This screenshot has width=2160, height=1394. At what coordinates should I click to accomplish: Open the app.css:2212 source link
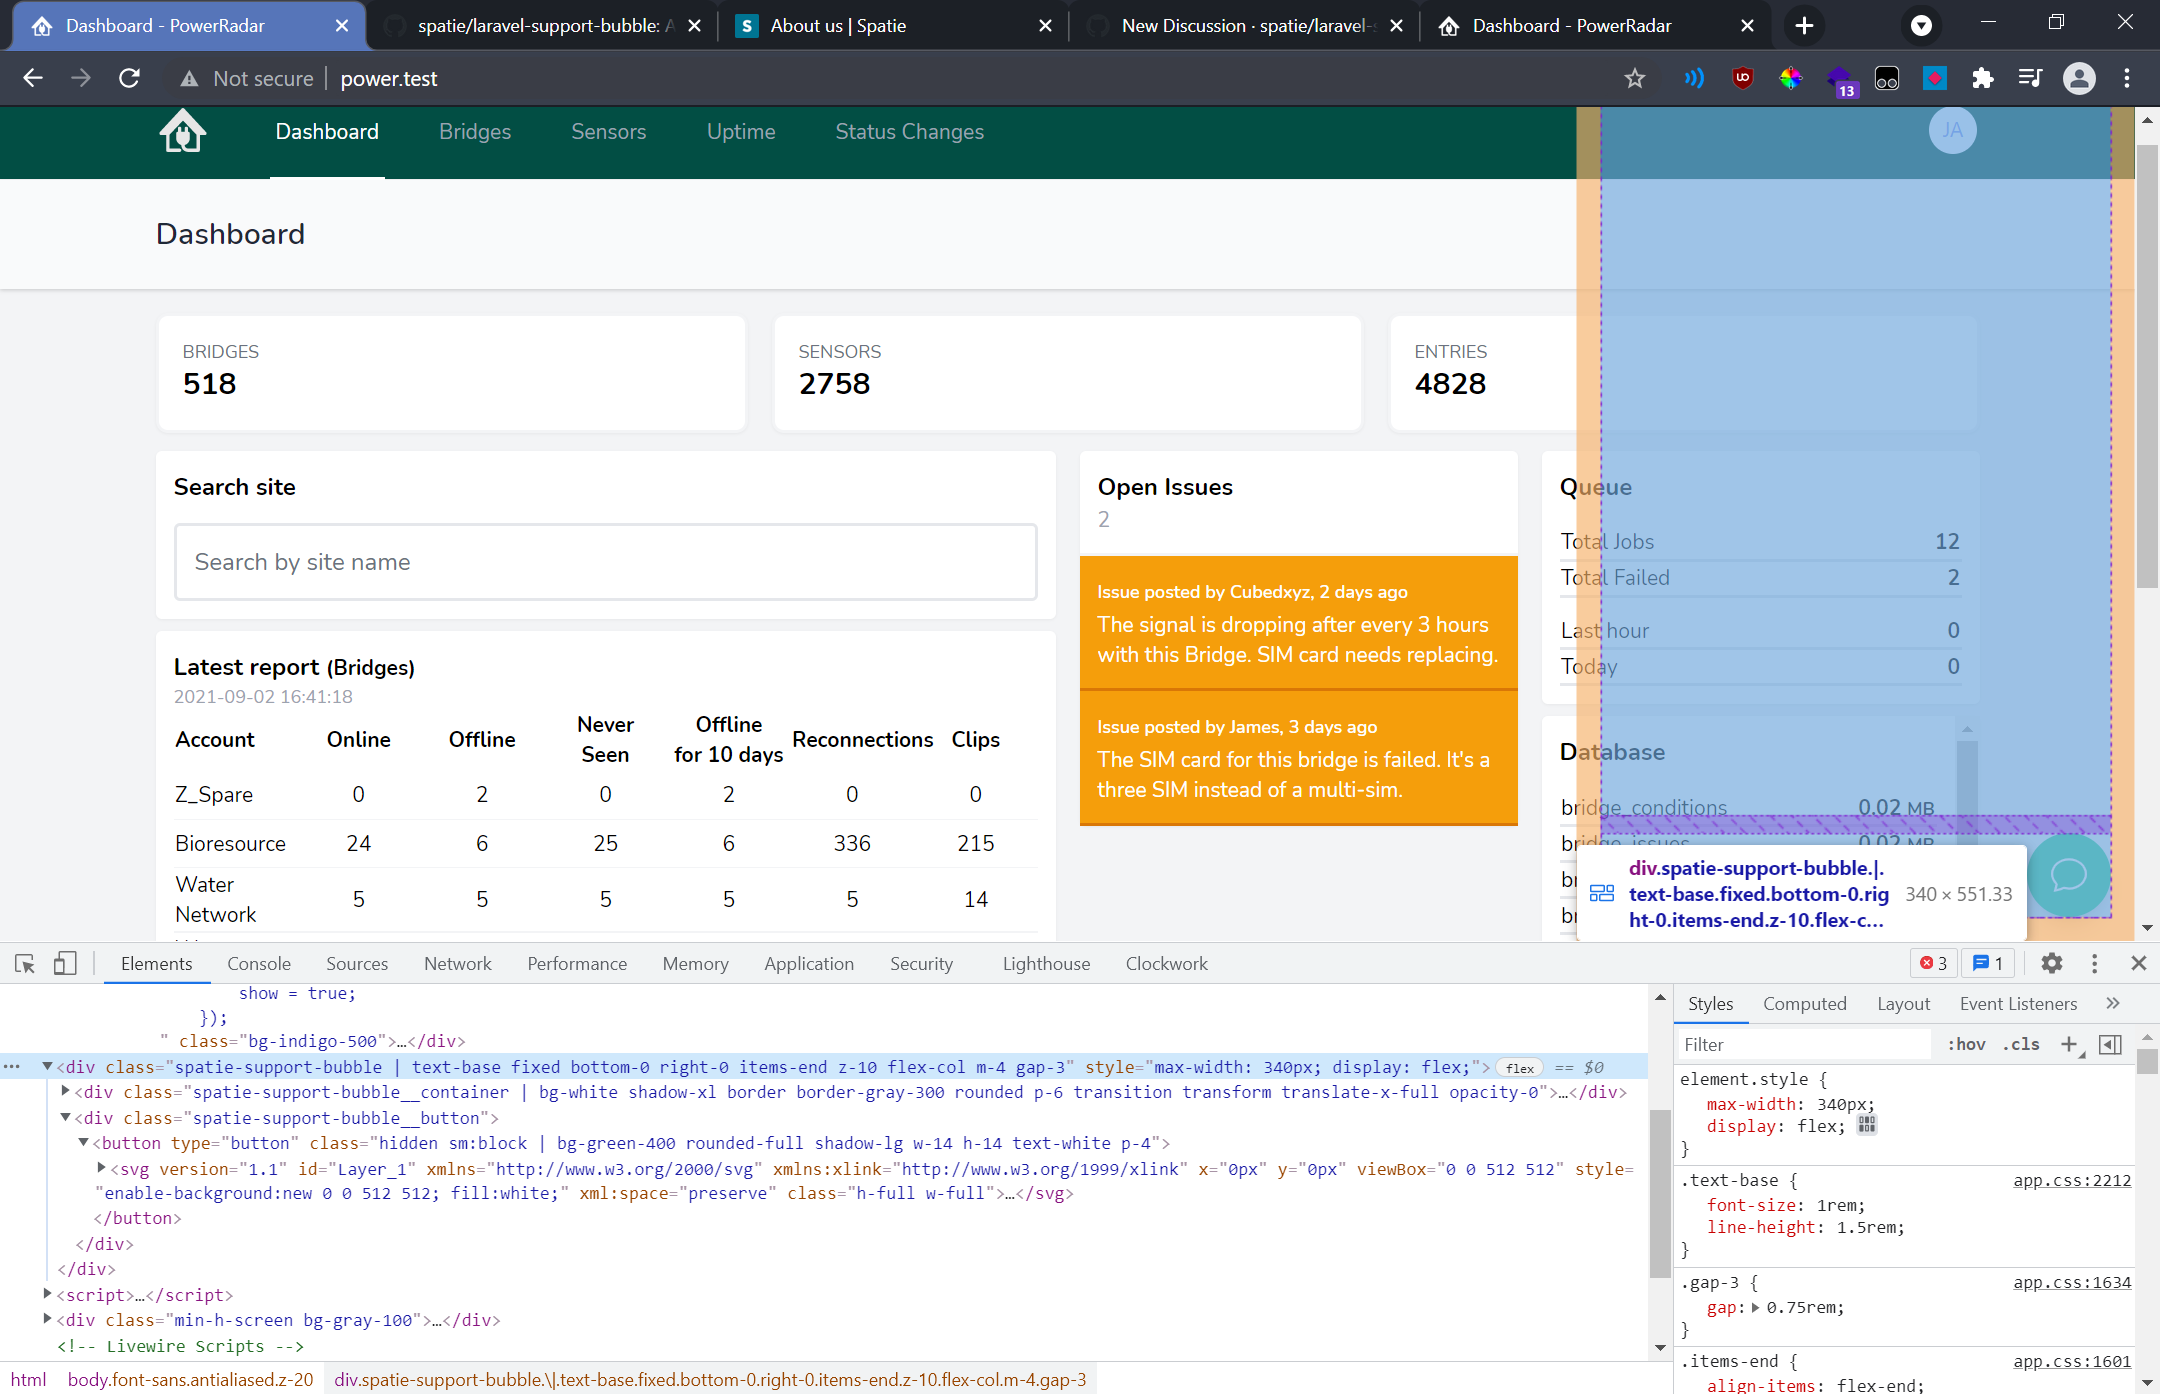[x=2072, y=1180]
